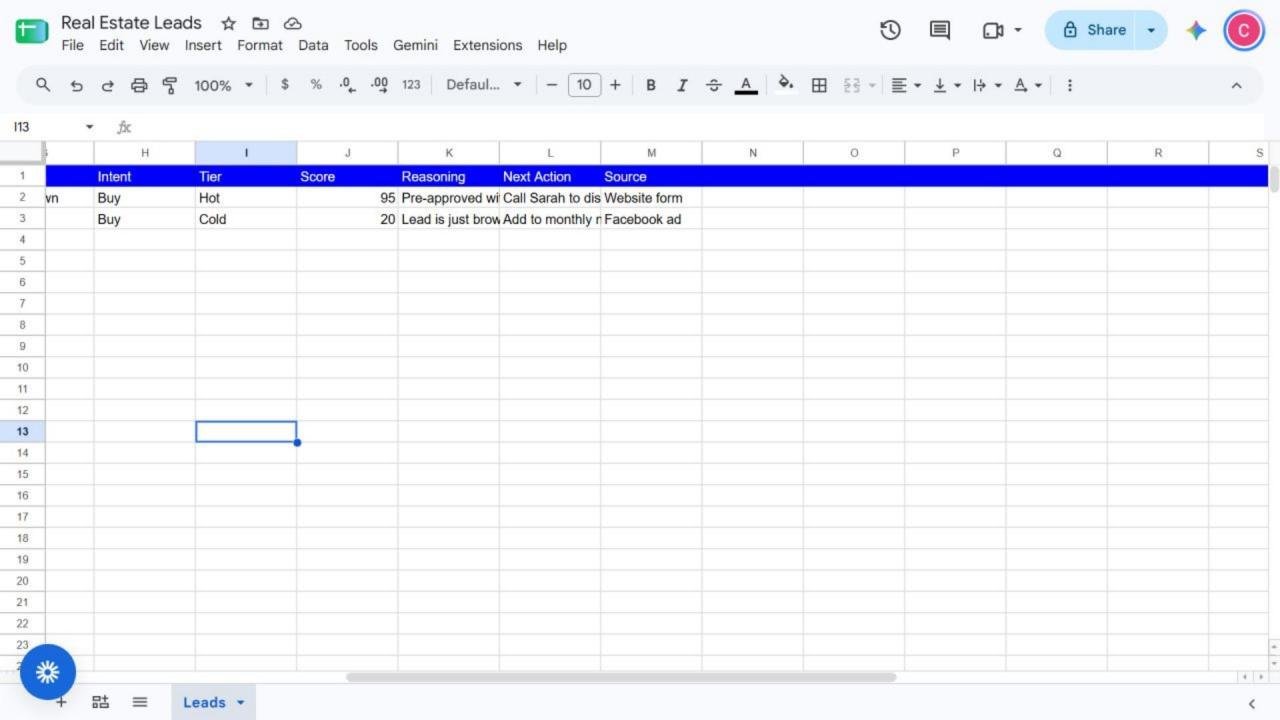1280x720 pixels.
Task: Open the text color picker
Action: [x=746, y=85]
